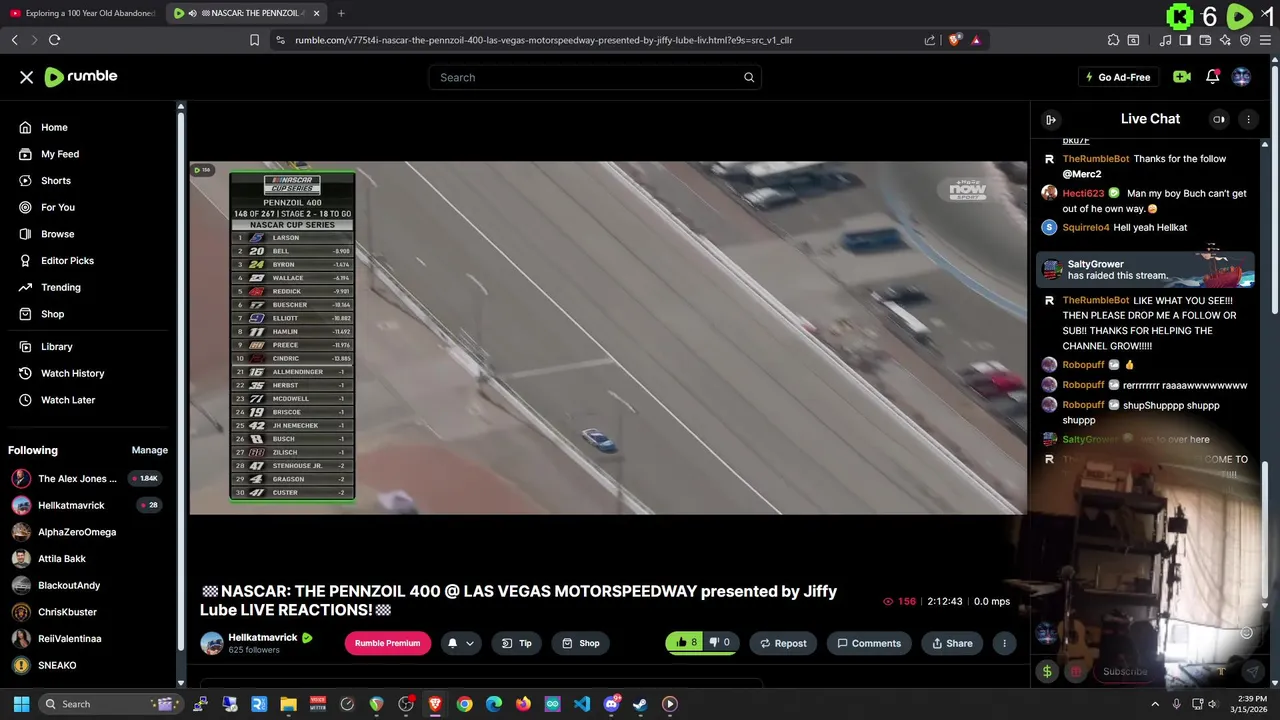The width and height of the screenshot is (1280, 720).
Task: Click the chat send arrow icon
Action: tap(1252, 672)
